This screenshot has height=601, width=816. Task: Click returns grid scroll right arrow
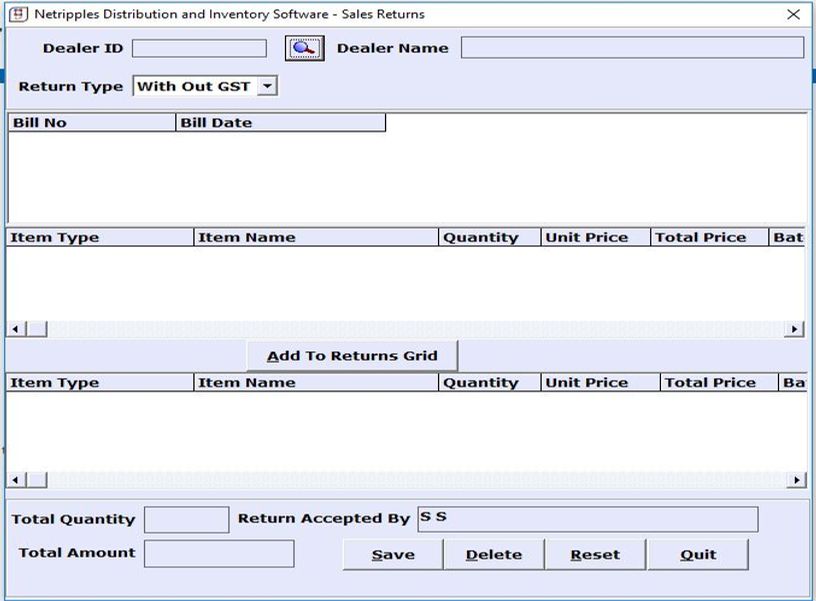tap(796, 480)
